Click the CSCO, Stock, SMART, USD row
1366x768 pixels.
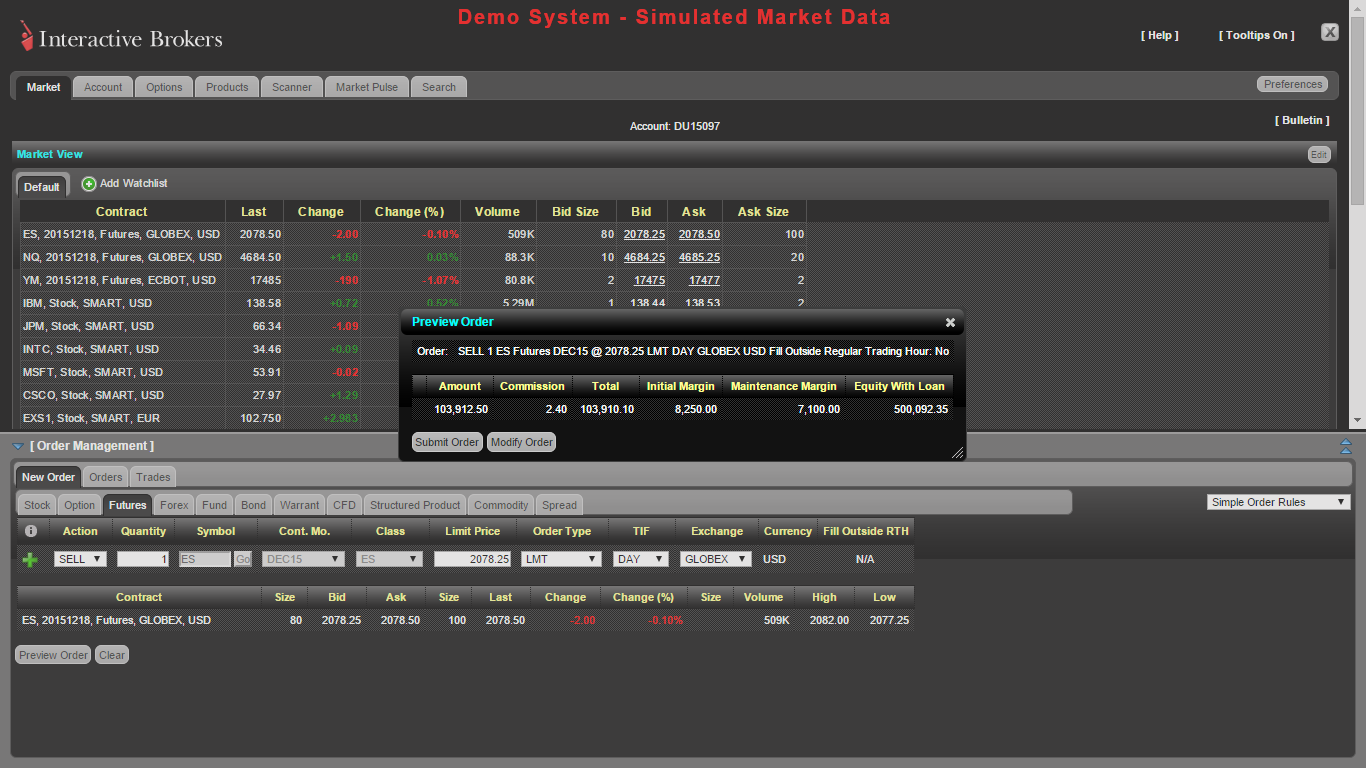pos(210,395)
